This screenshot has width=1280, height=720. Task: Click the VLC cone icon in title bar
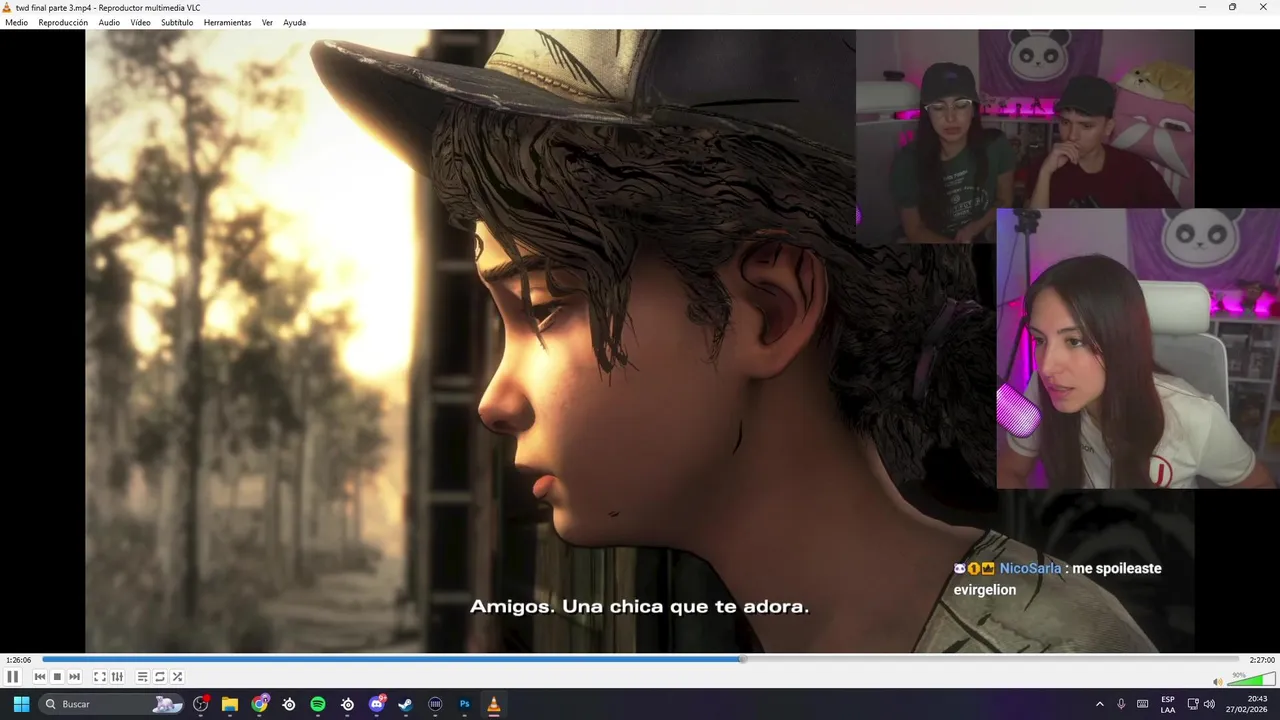click(x=7, y=7)
